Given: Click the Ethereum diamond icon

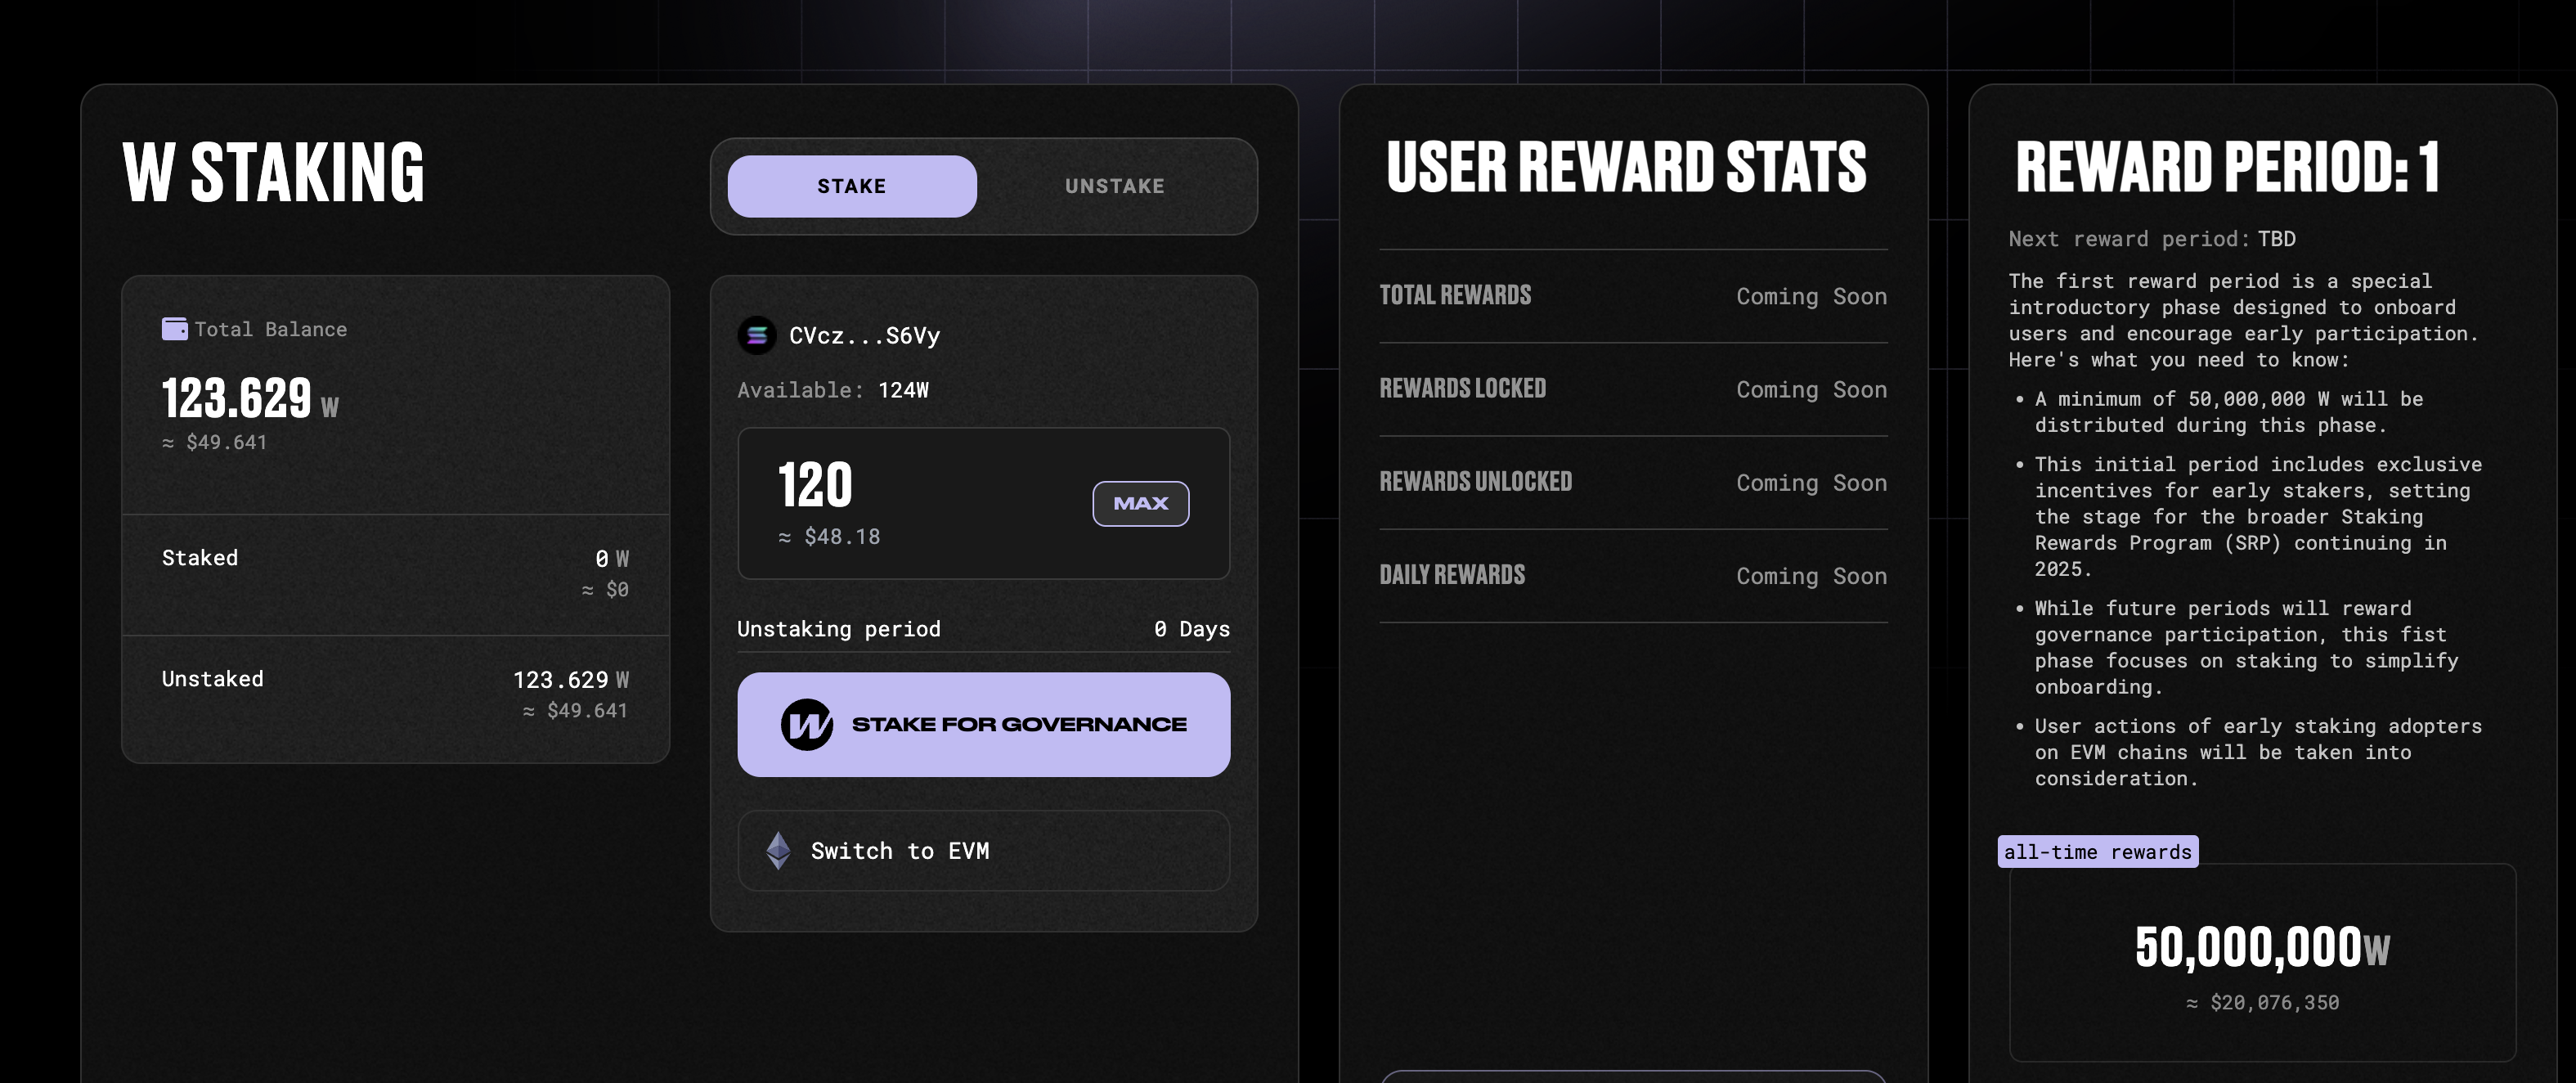Looking at the screenshot, I should [x=778, y=851].
